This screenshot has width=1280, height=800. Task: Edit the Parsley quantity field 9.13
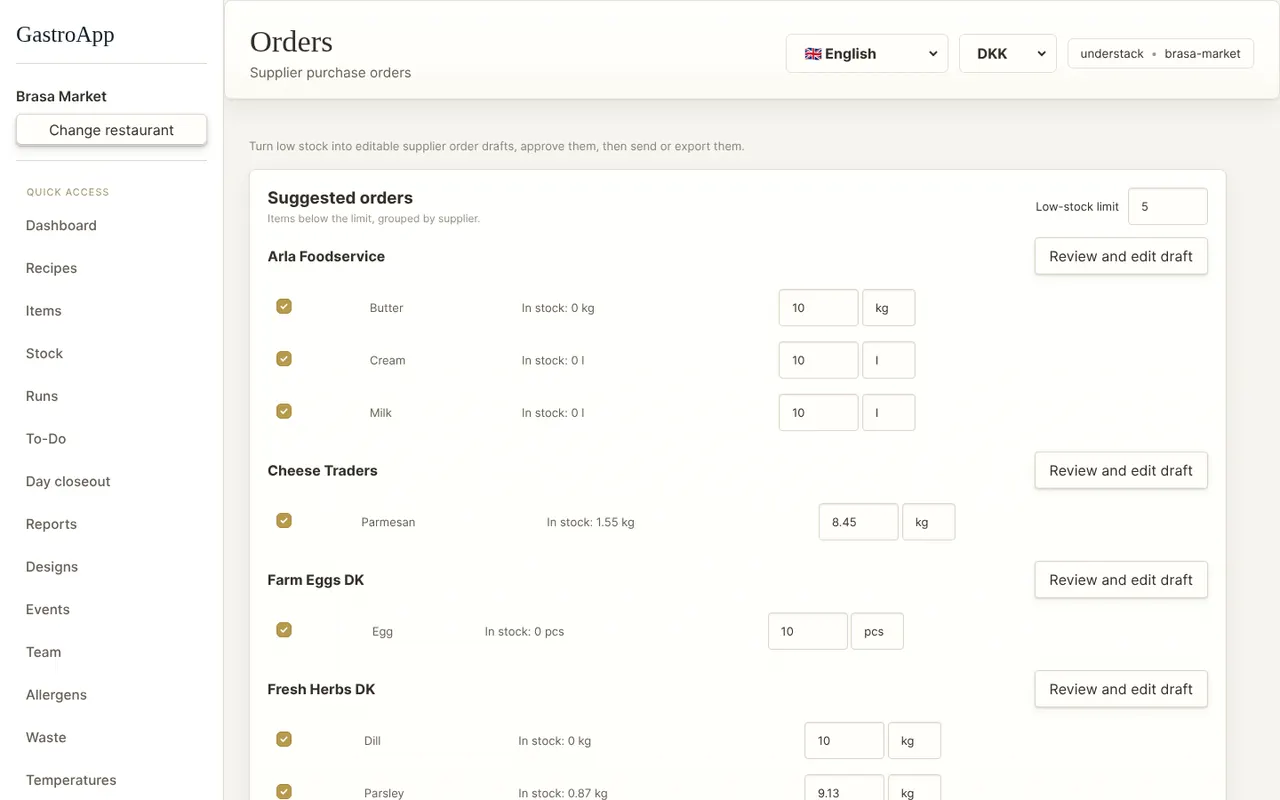tap(844, 788)
